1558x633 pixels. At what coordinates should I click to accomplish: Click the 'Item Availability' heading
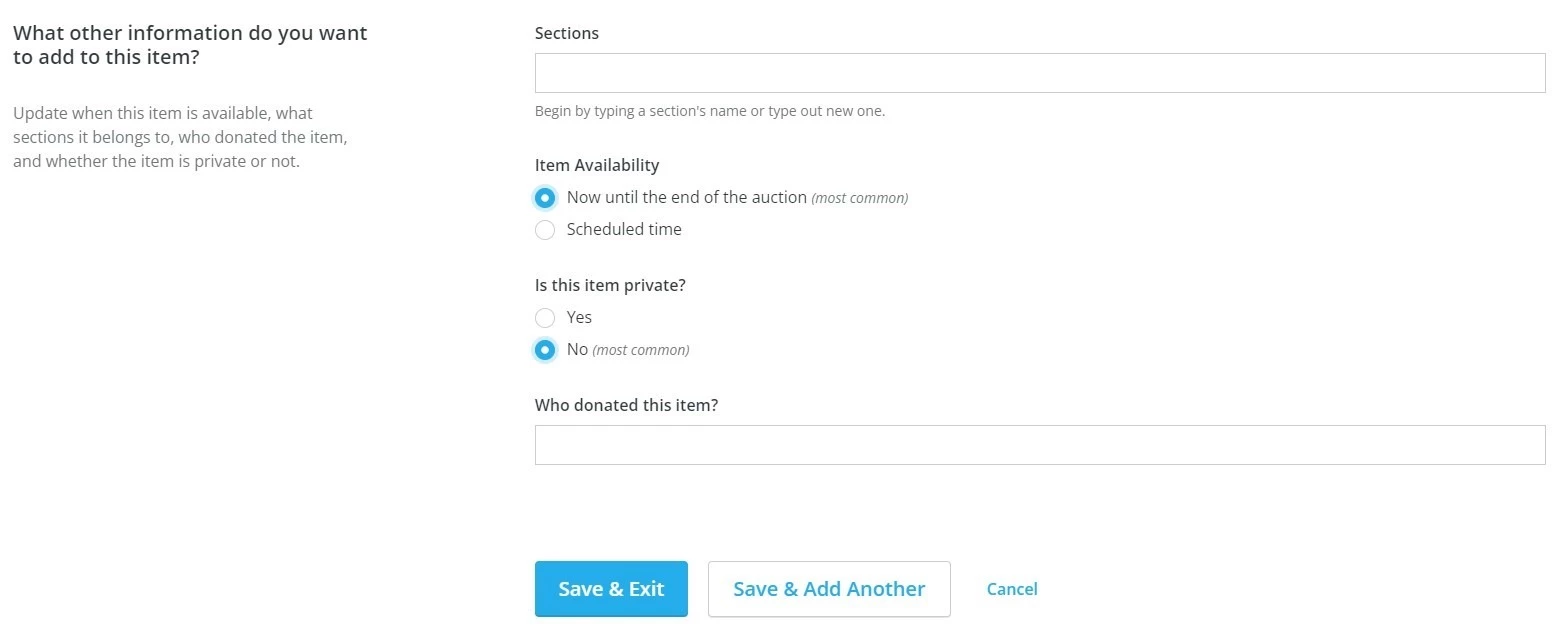coord(597,165)
